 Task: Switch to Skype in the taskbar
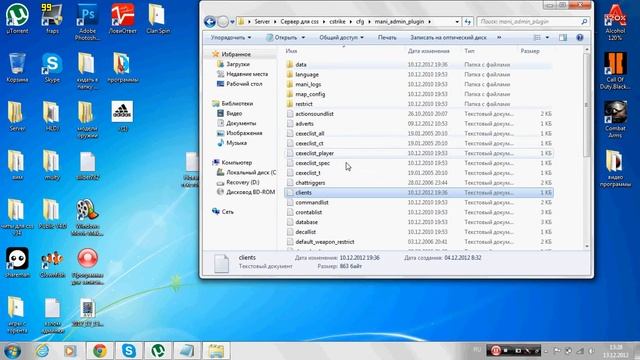click(x=129, y=351)
